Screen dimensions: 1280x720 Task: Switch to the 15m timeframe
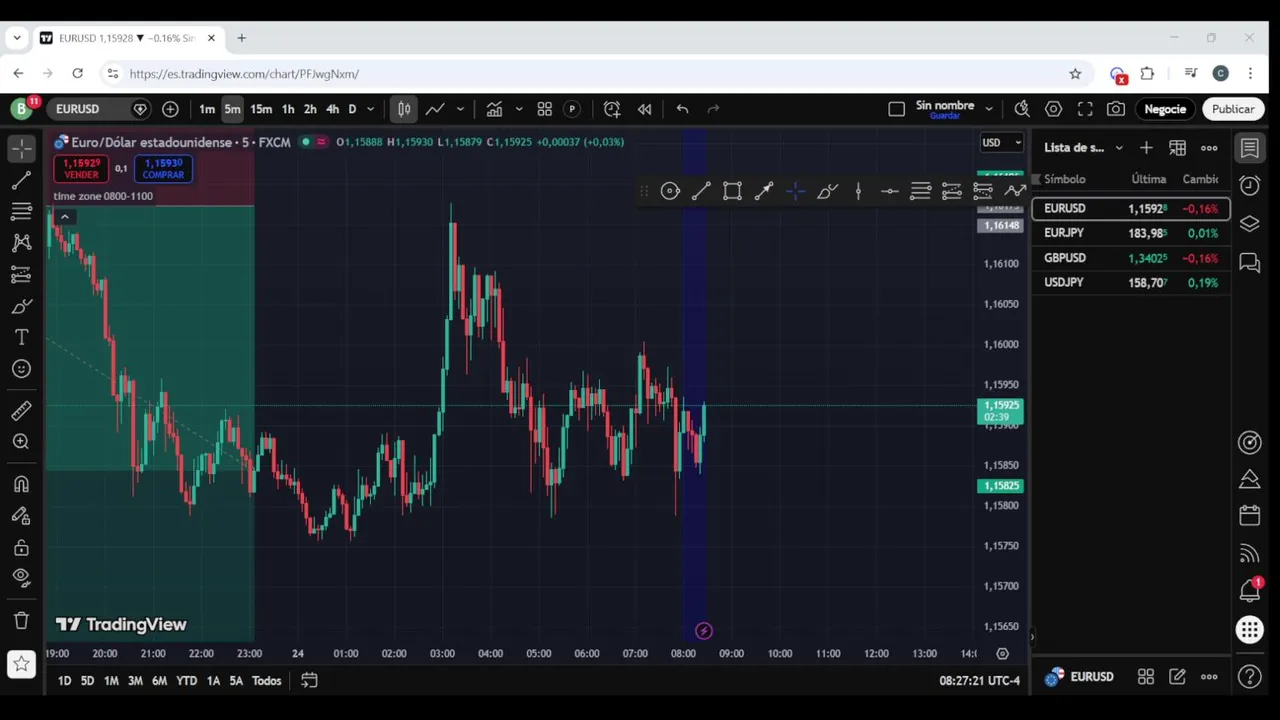click(261, 109)
